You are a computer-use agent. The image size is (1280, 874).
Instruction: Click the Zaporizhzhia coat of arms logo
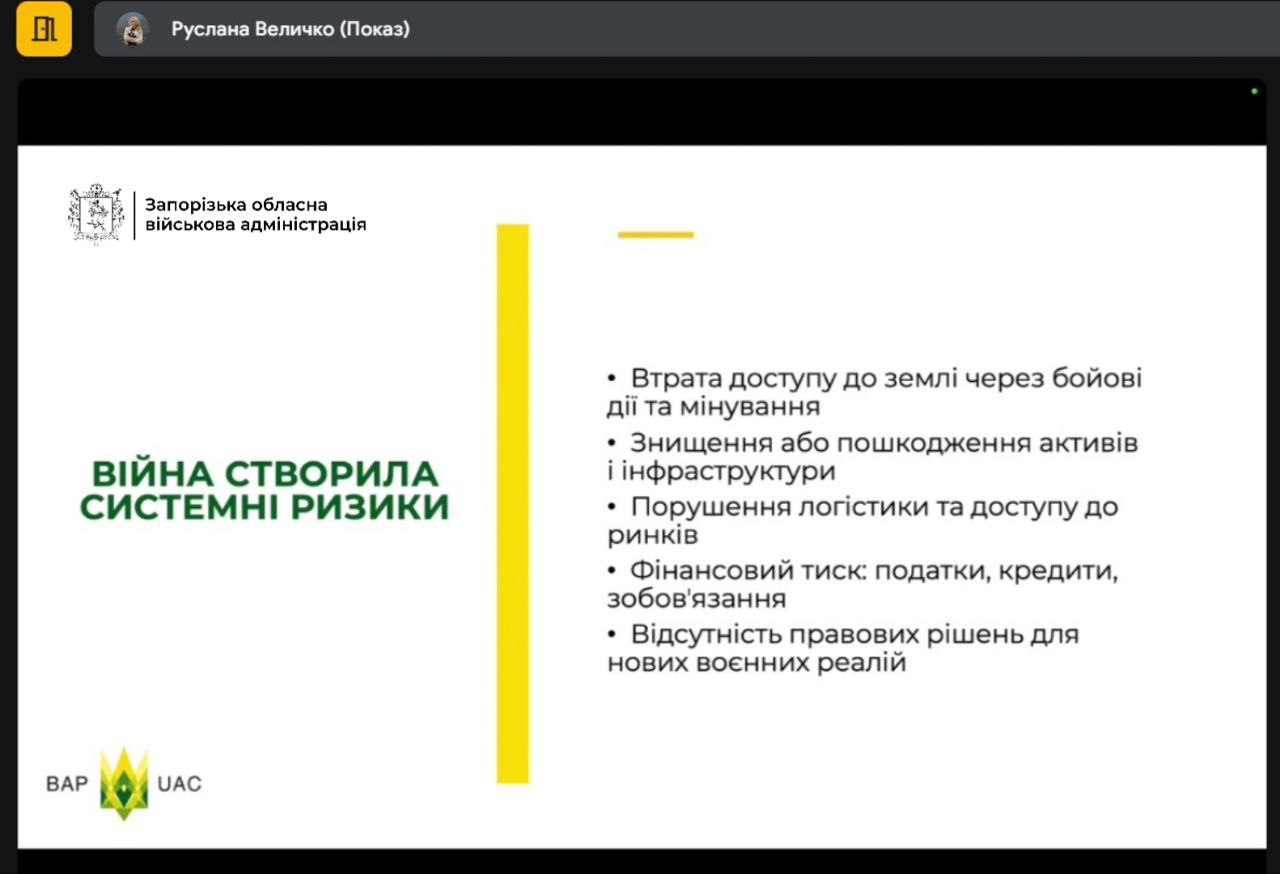96,213
